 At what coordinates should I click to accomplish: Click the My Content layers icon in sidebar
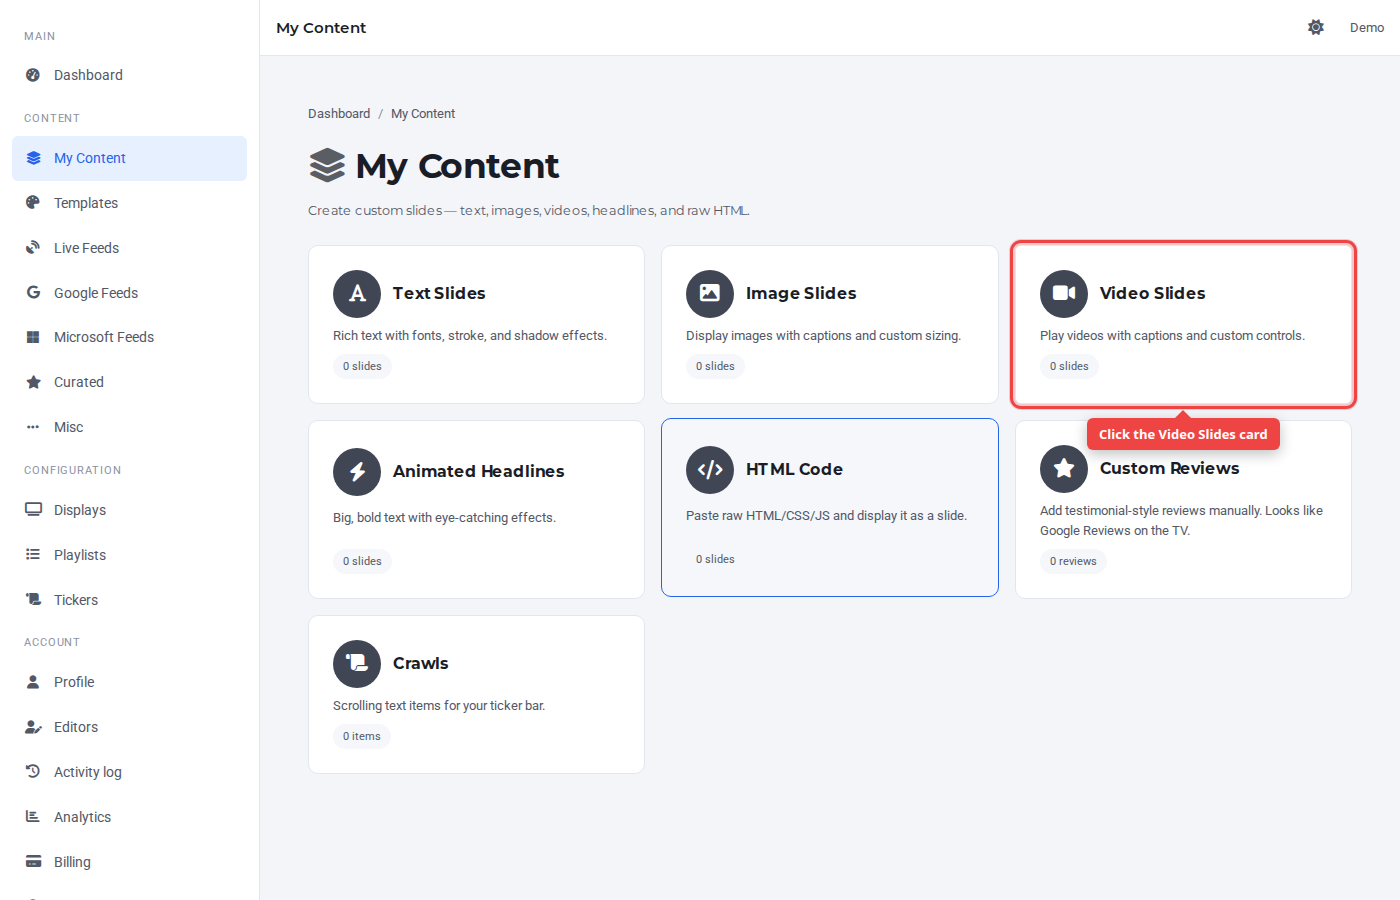tap(33, 158)
